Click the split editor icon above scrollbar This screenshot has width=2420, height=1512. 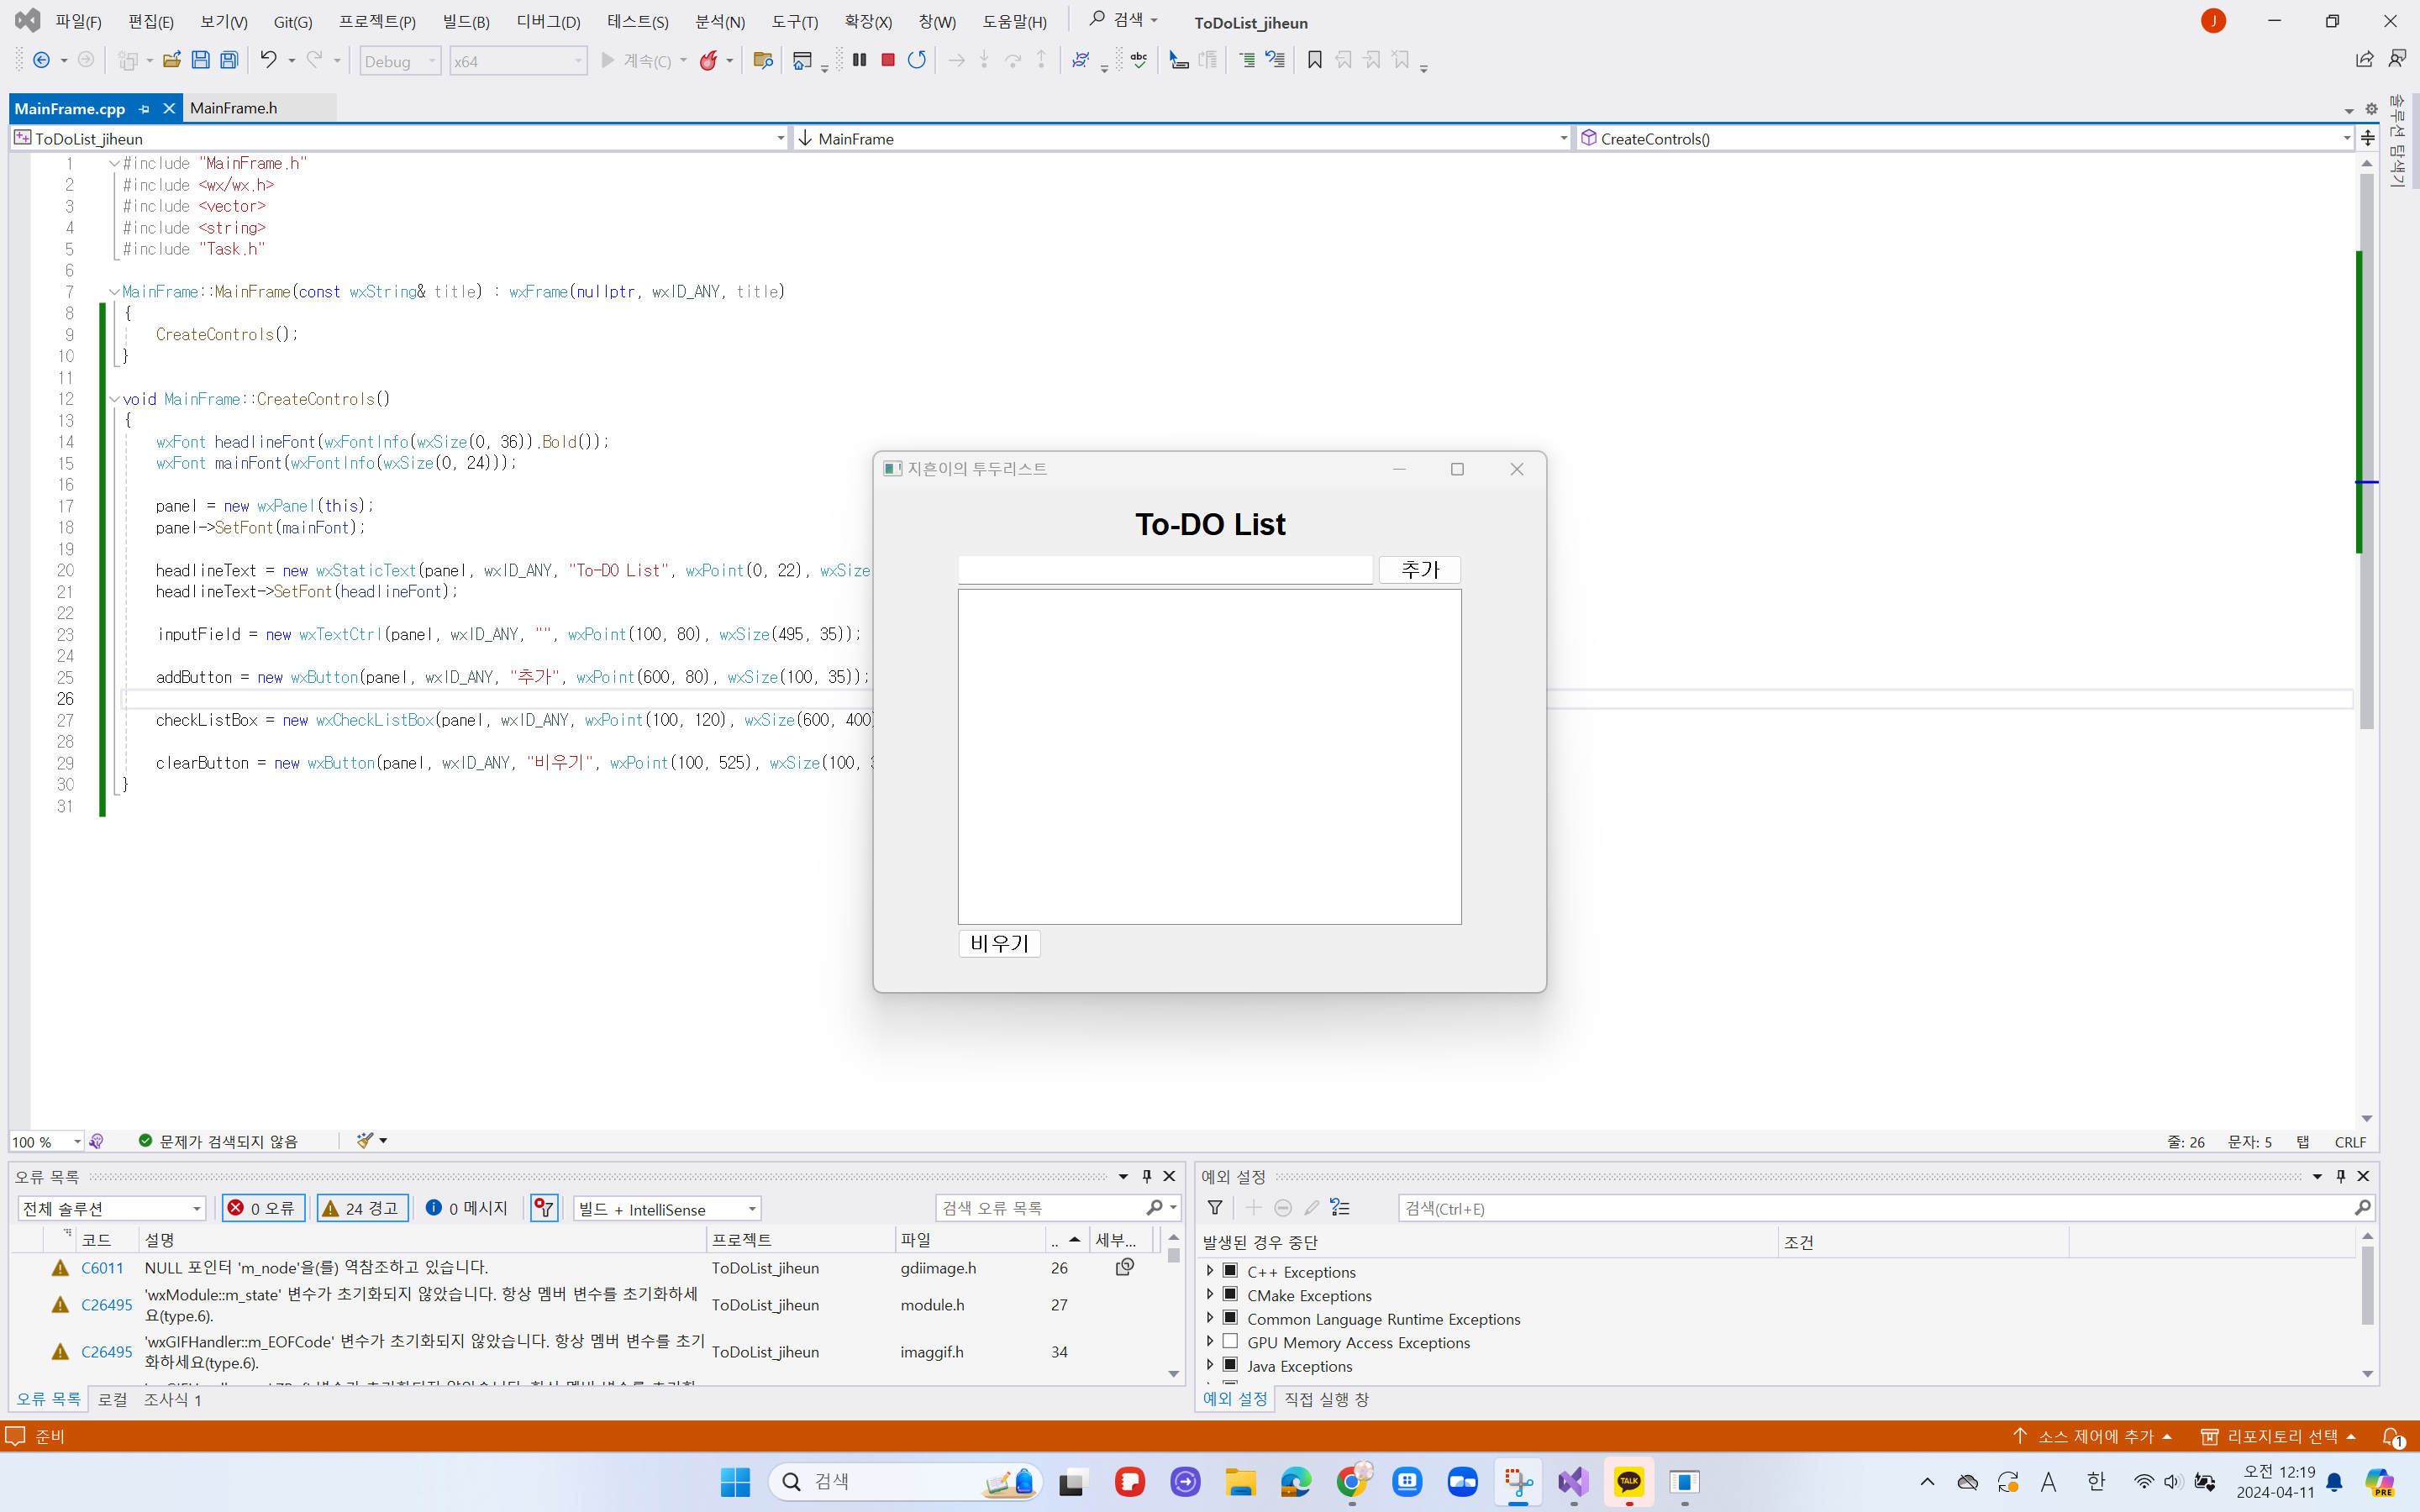2367,138
